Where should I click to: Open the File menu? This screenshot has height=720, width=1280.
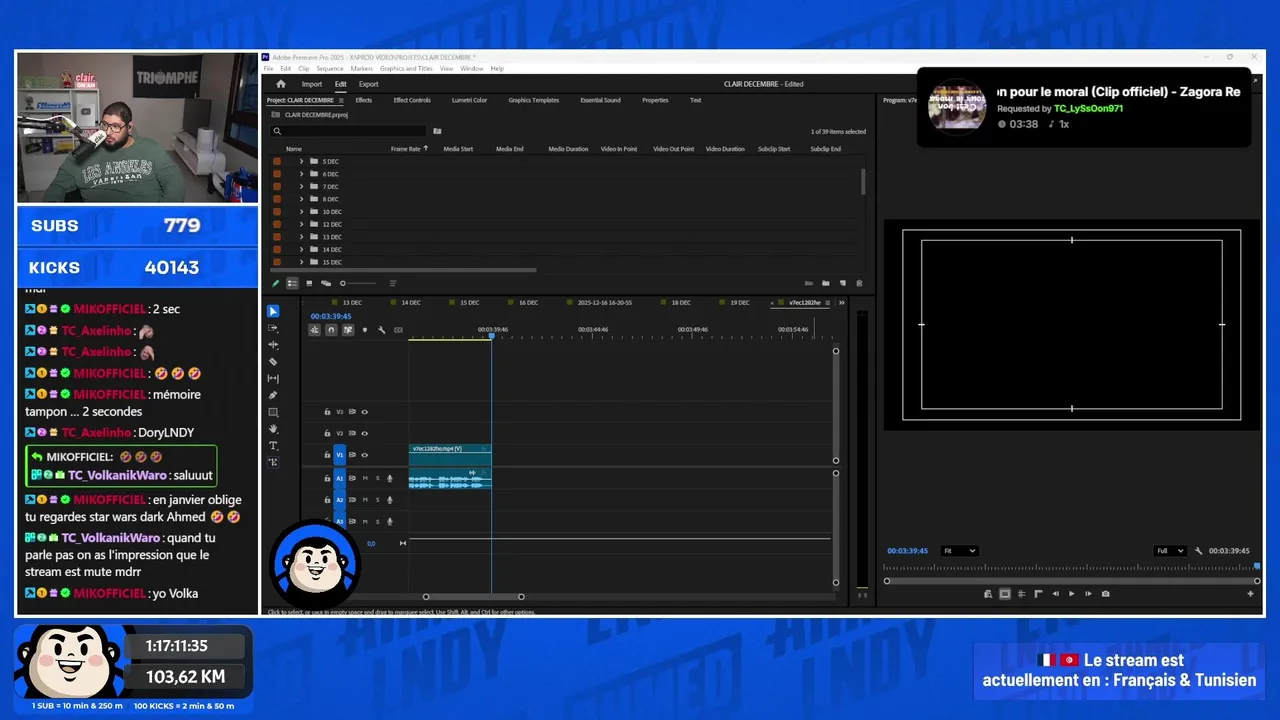[268, 69]
